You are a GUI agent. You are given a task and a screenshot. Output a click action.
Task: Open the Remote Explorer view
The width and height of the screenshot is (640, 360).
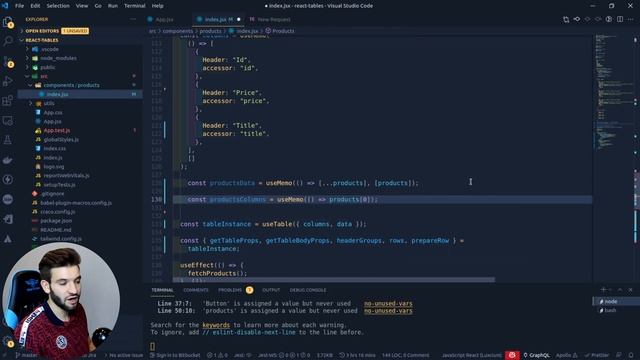[x=8, y=120]
